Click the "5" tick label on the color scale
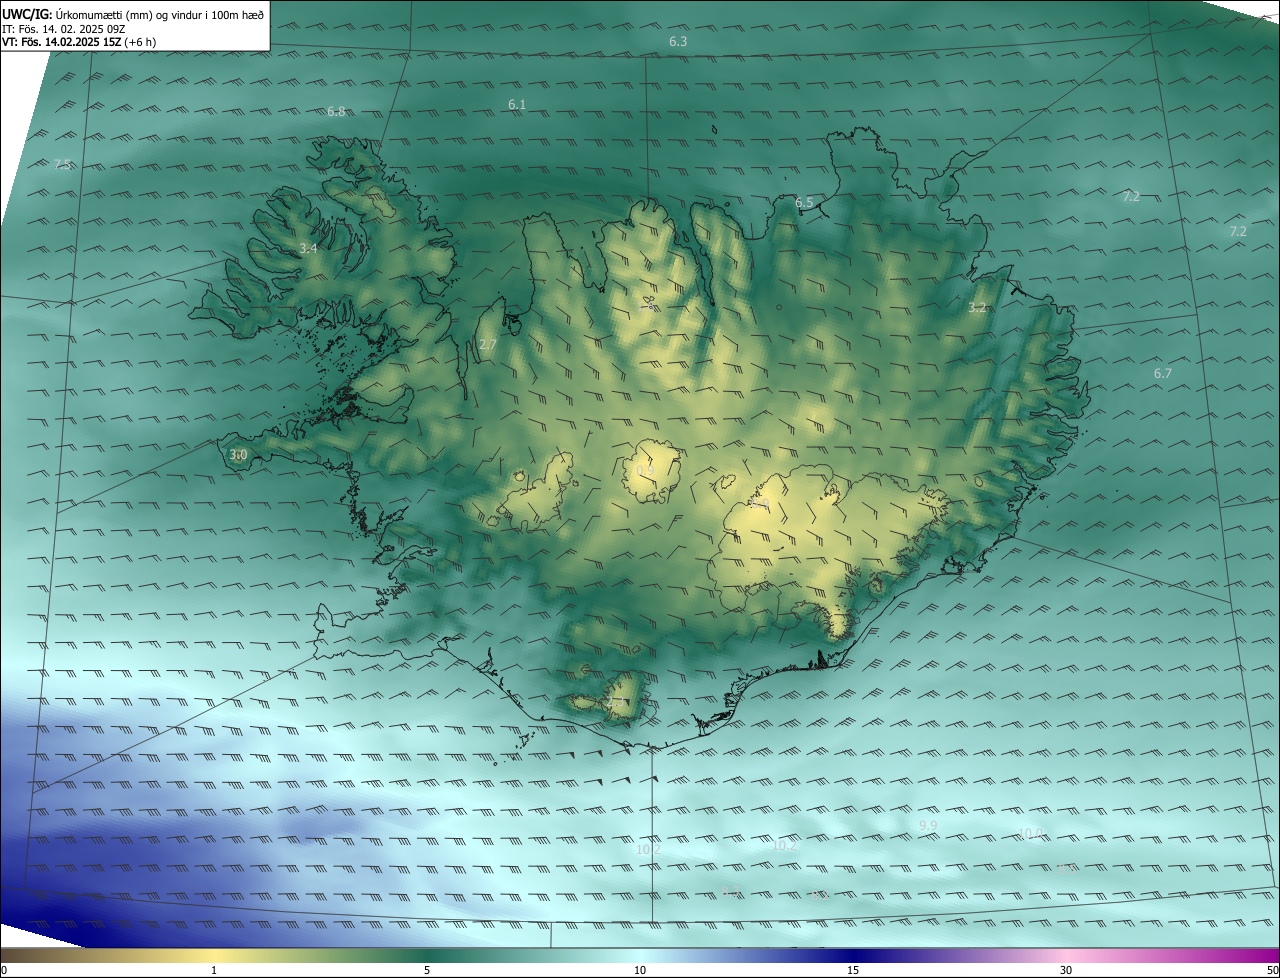This screenshot has width=1280, height=978. click(x=427, y=970)
